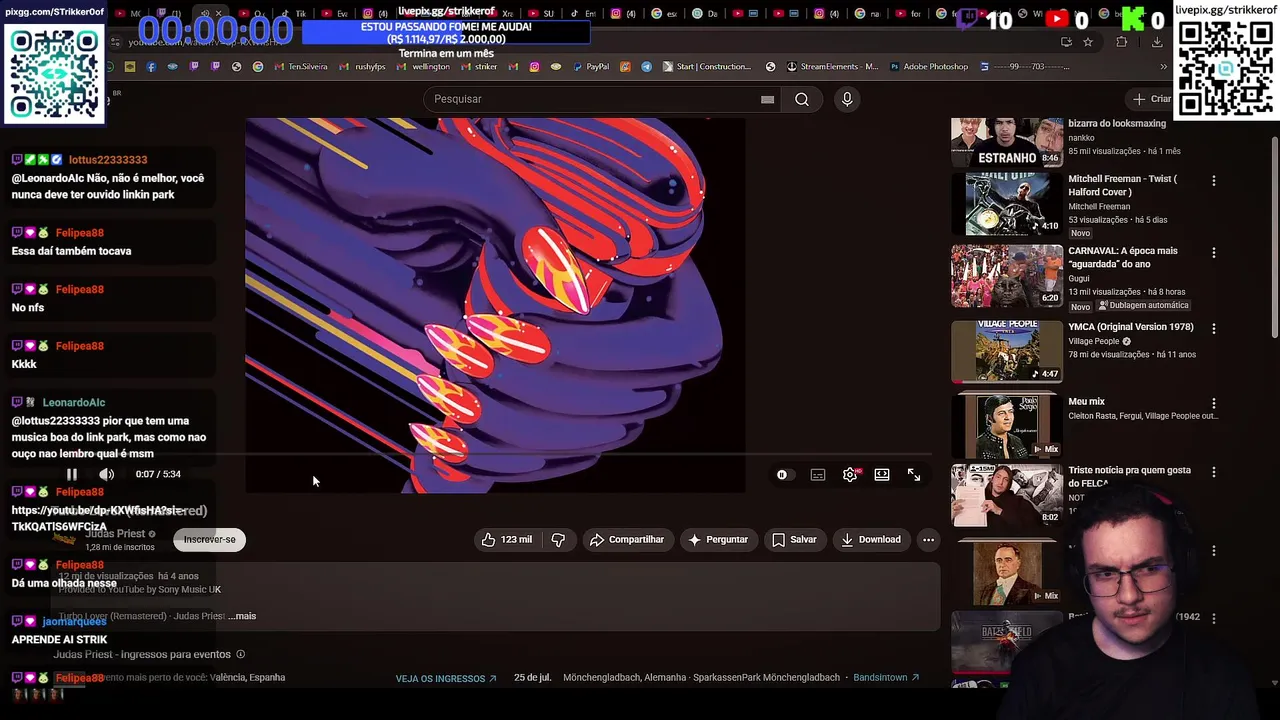The height and width of the screenshot is (720, 1280).
Task: Open the wellington bookmark
Action: [x=423, y=67]
